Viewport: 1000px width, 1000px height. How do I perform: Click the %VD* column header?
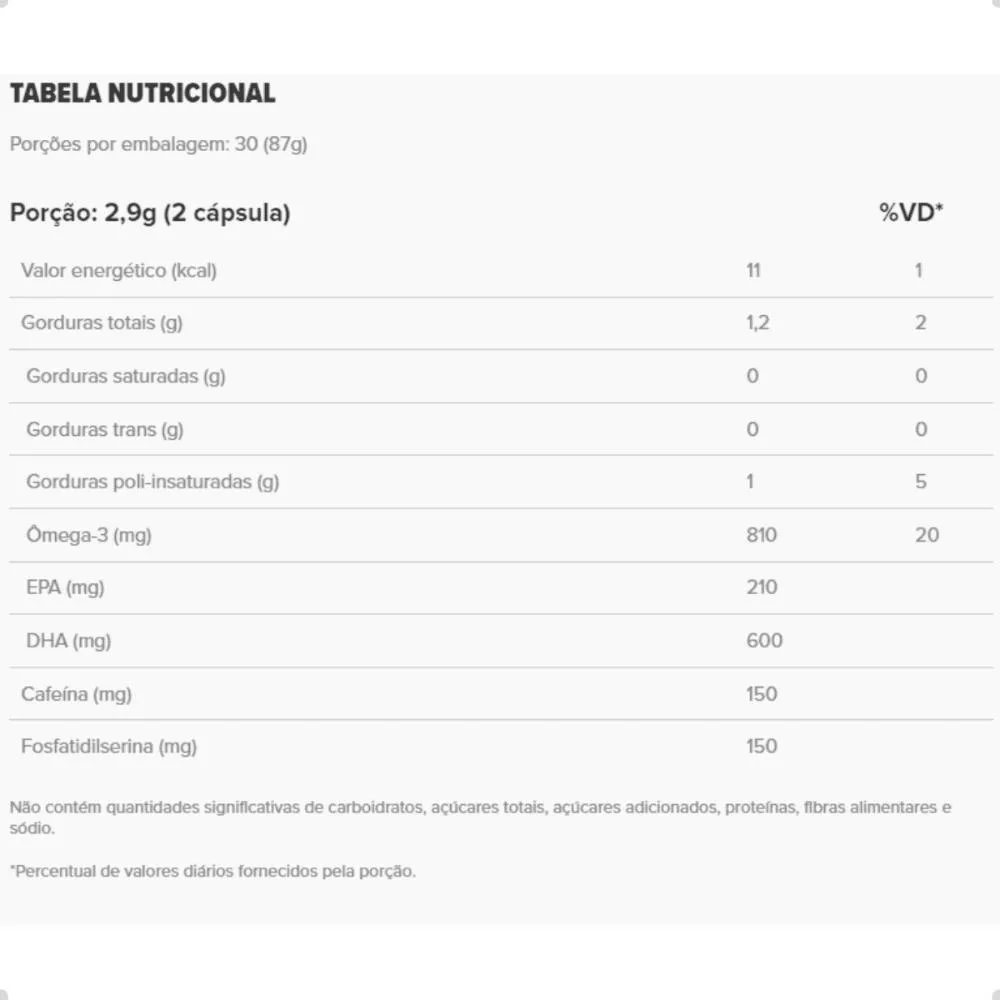pos(911,212)
